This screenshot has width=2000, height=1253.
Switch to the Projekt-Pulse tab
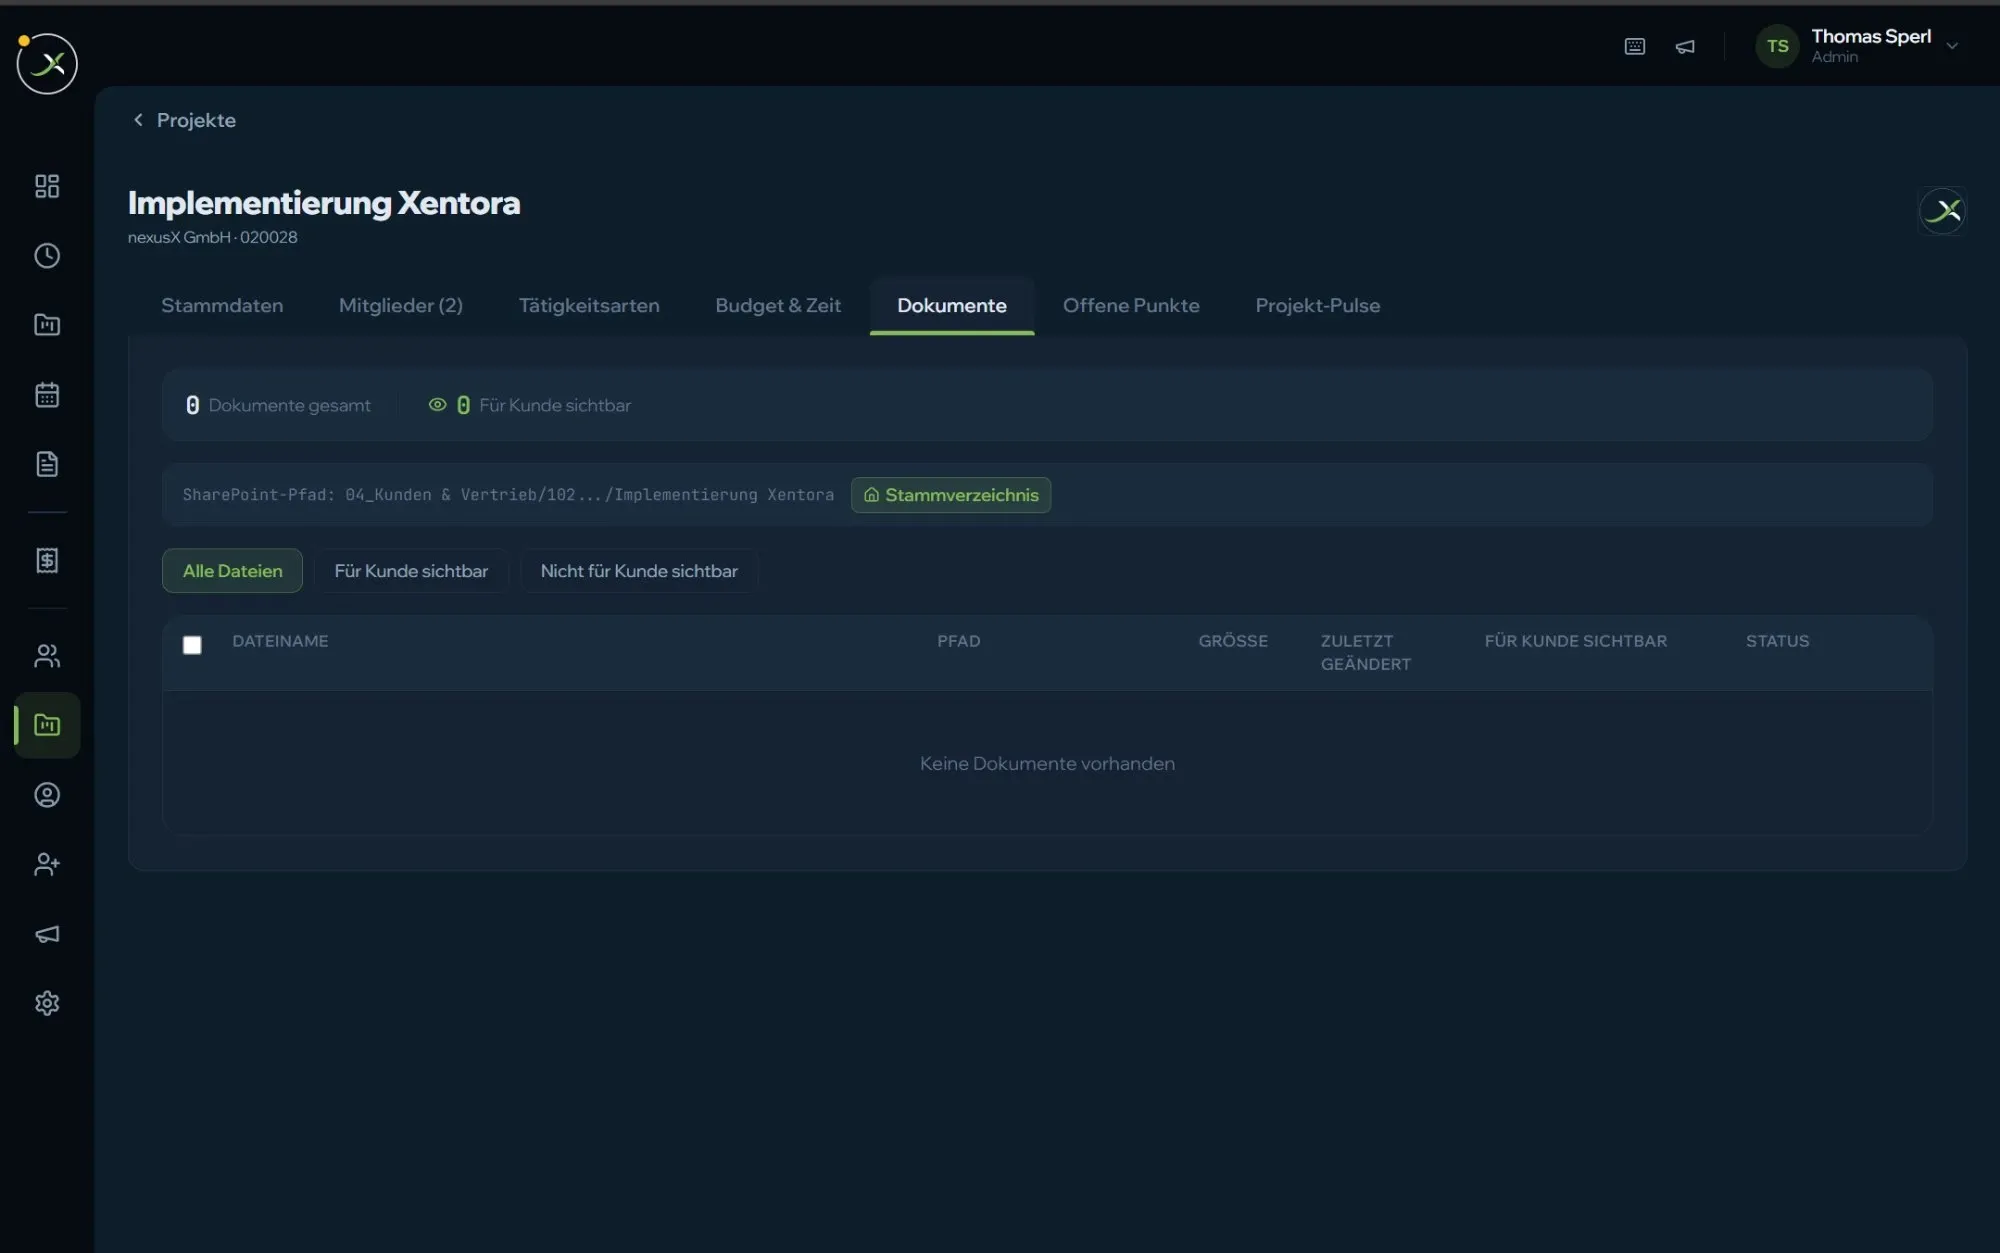coord(1318,305)
